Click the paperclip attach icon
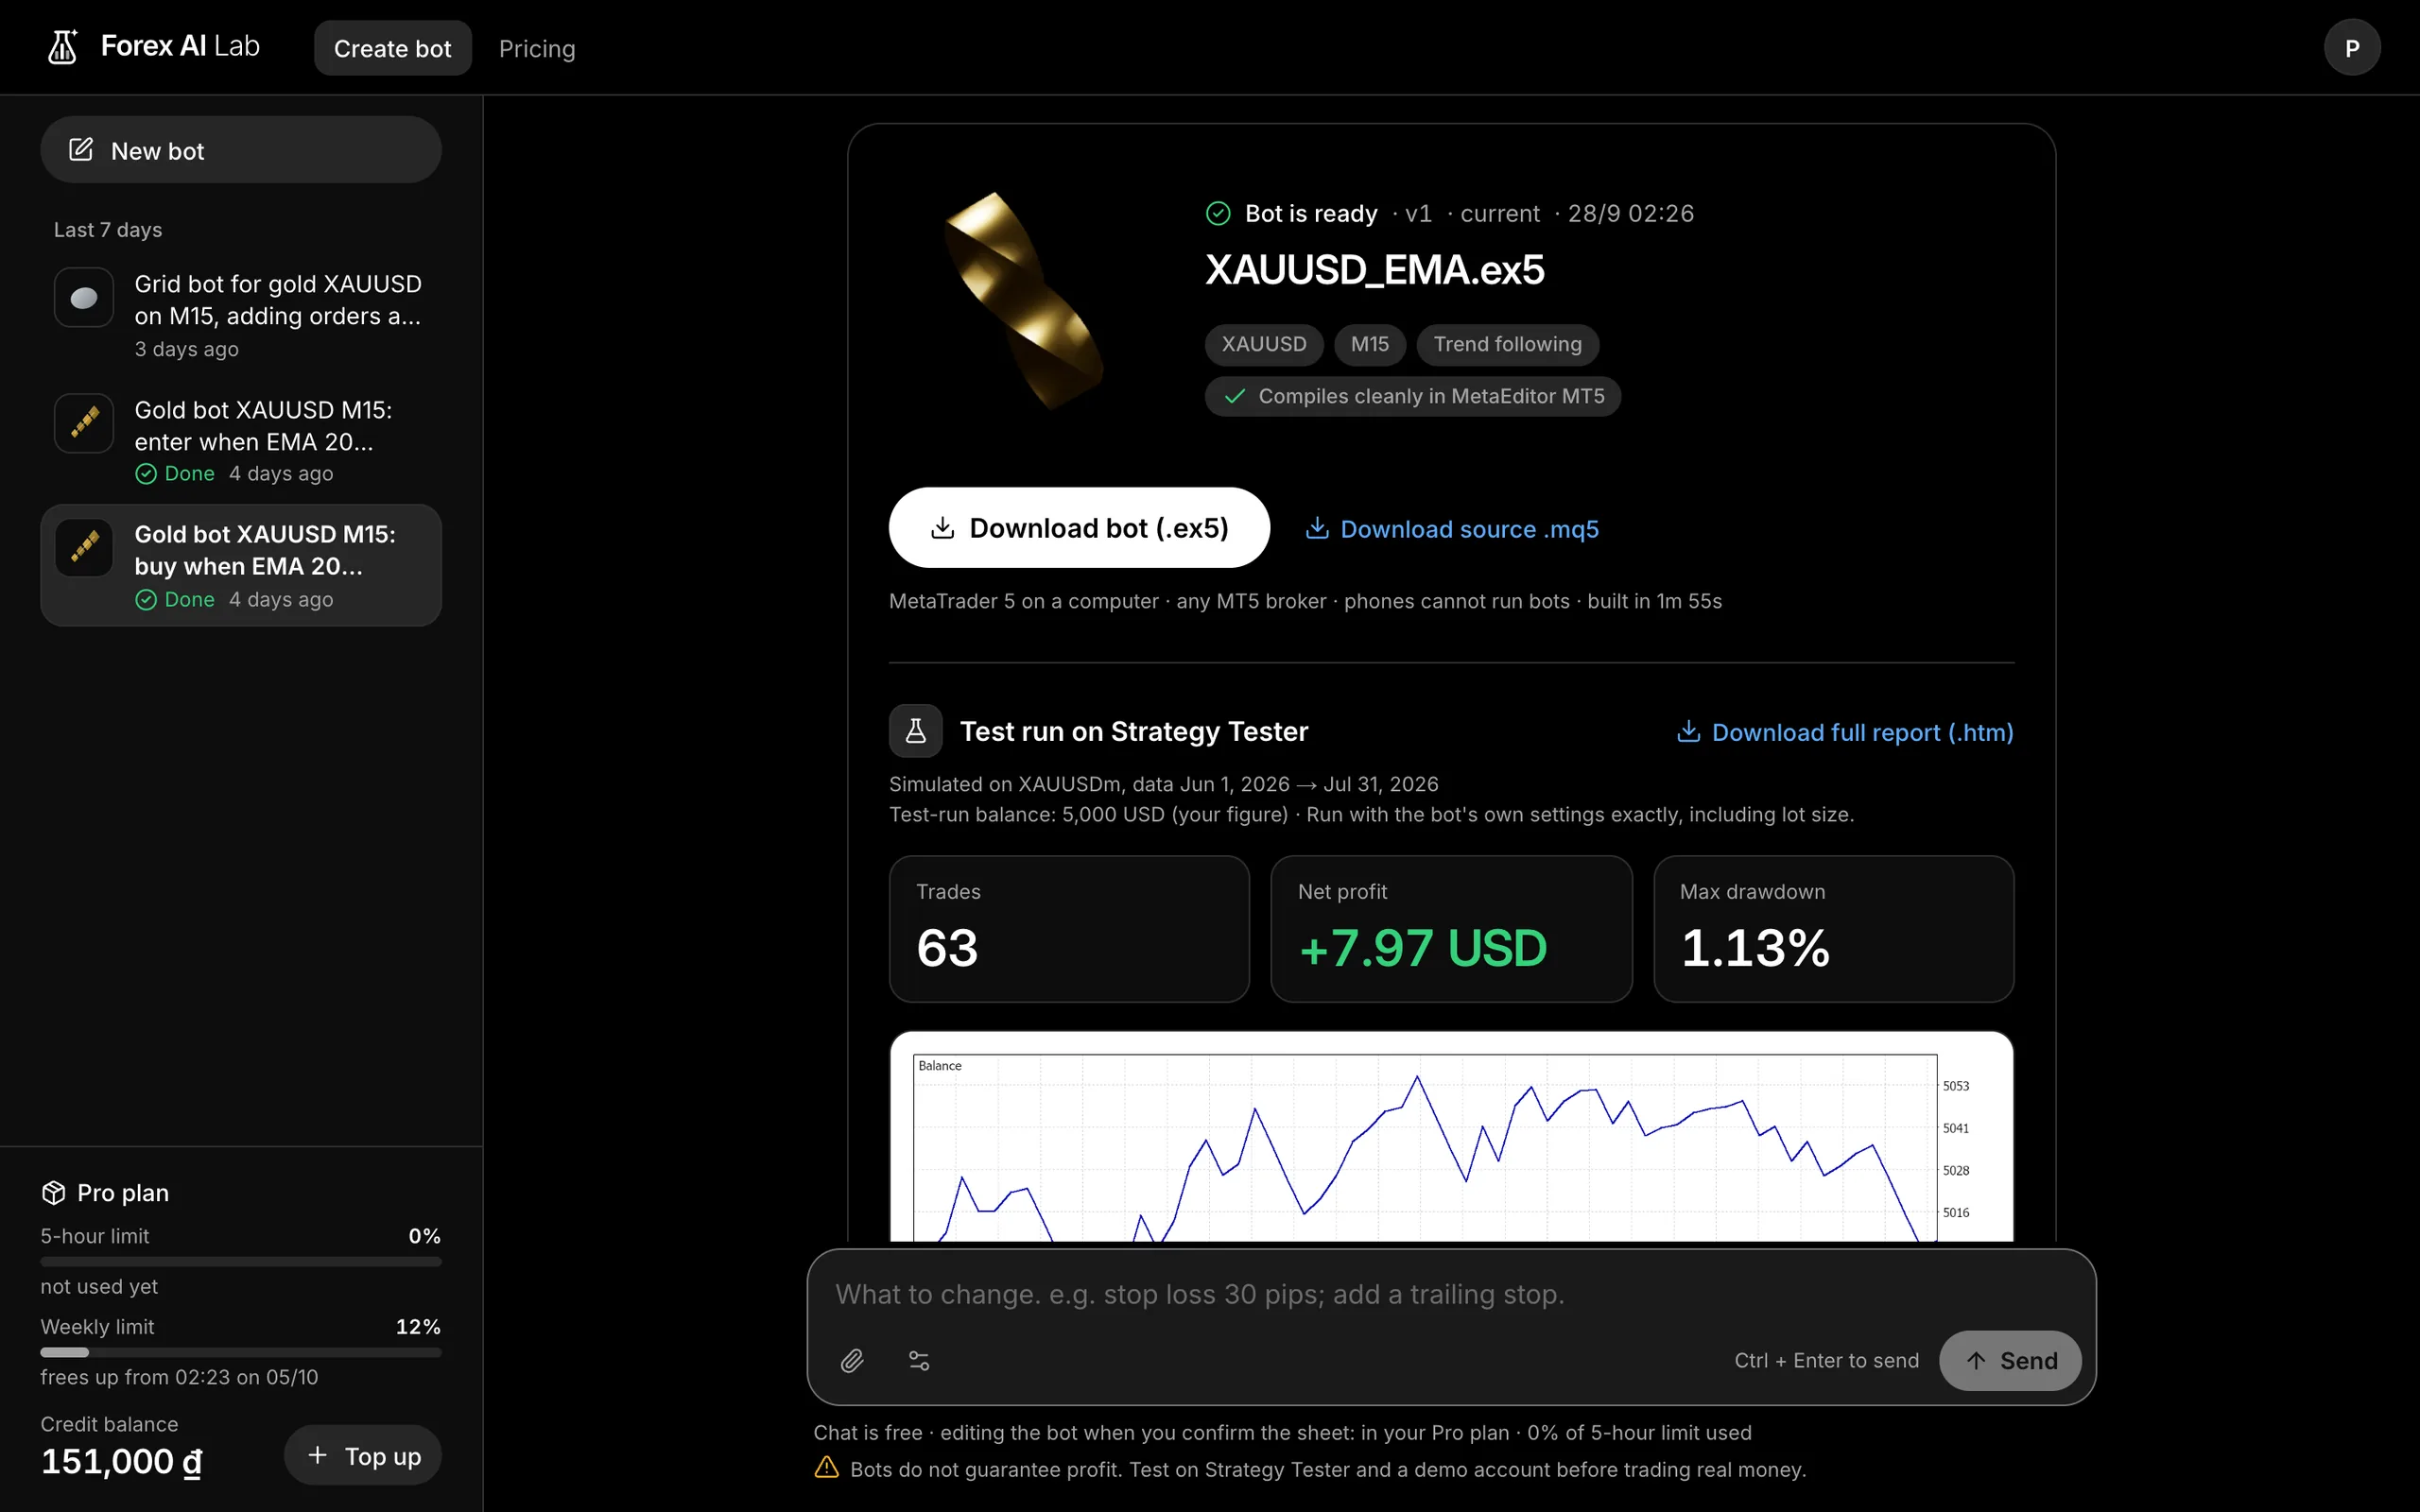 point(852,1360)
